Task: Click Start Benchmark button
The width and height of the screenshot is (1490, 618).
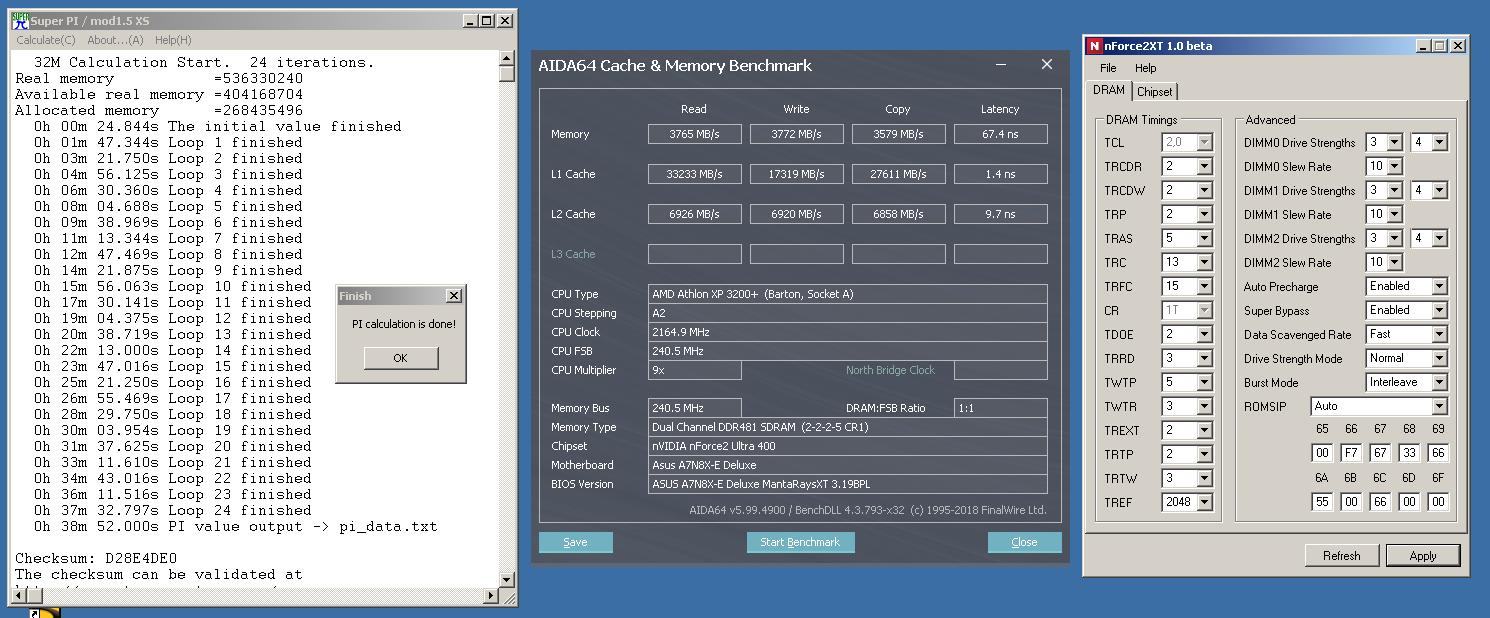Action: tap(800, 542)
